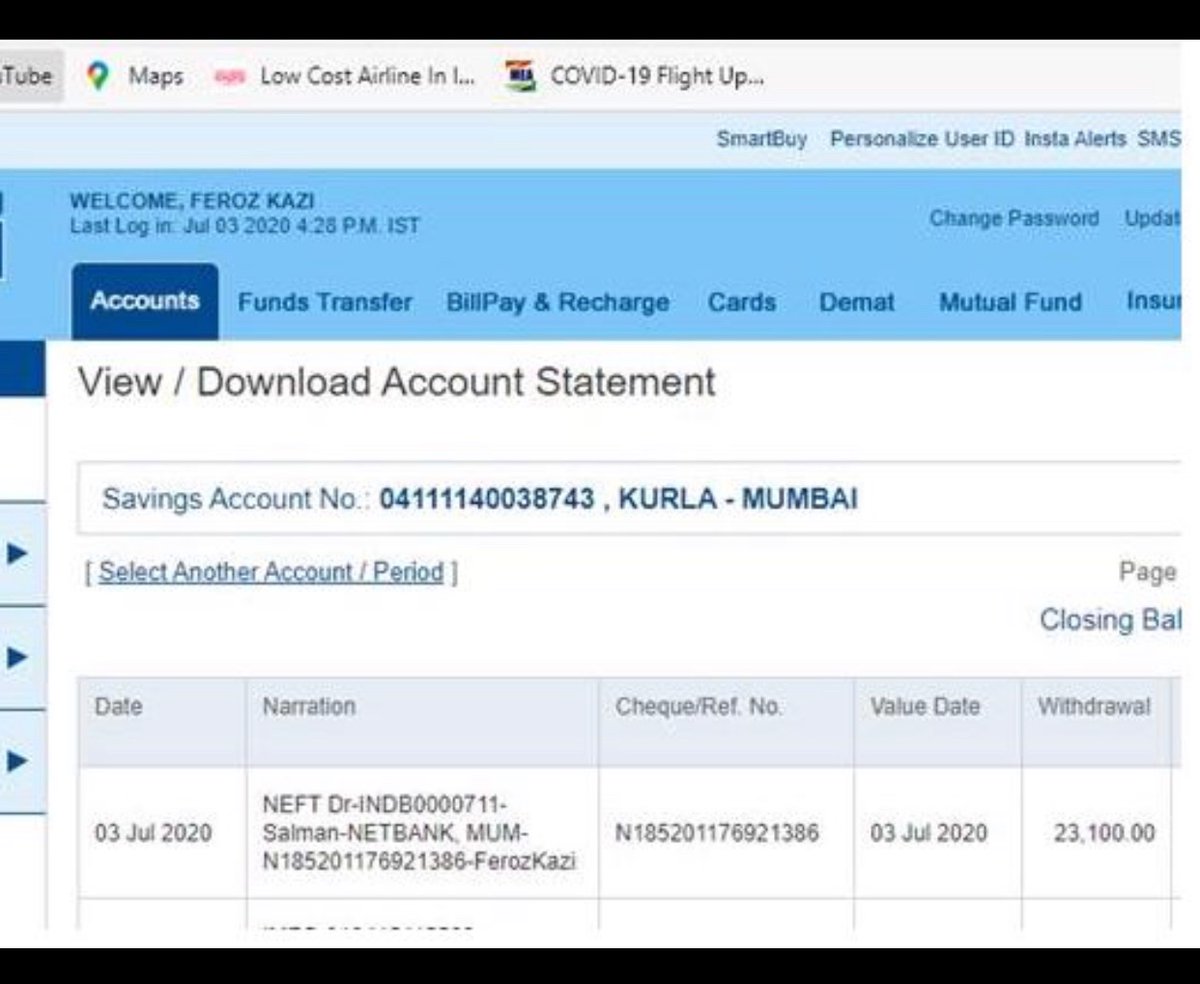Select the NEFT Dr-INDB0000711 narration cell

tap(421, 832)
